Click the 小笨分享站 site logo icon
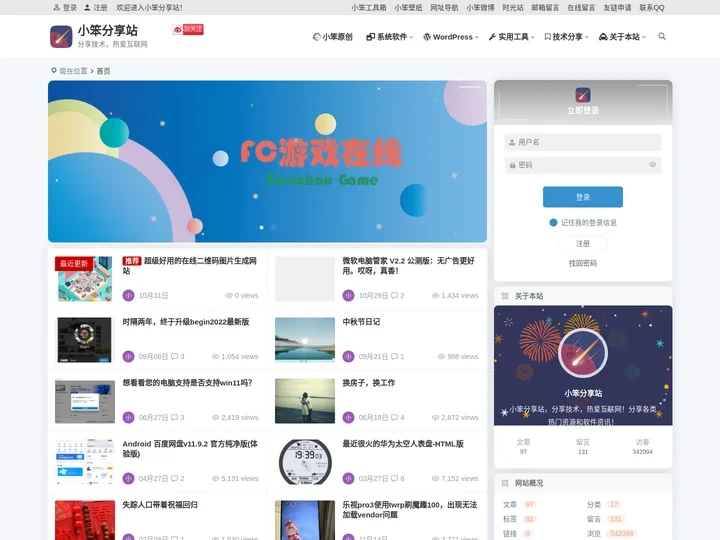Viewport: 720px width, 540px height. pos(61,37)
